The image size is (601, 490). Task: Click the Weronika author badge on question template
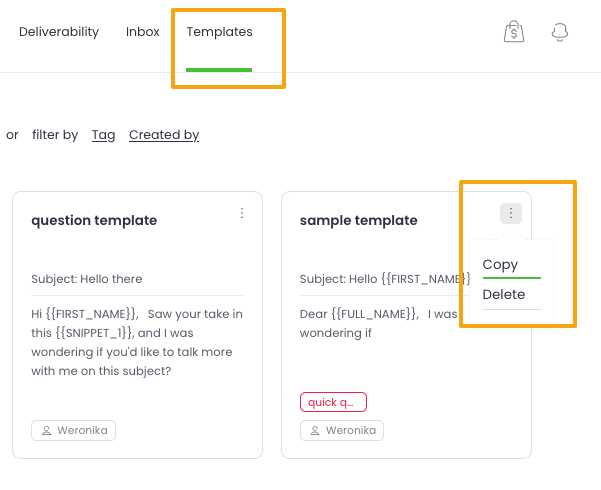74,431
